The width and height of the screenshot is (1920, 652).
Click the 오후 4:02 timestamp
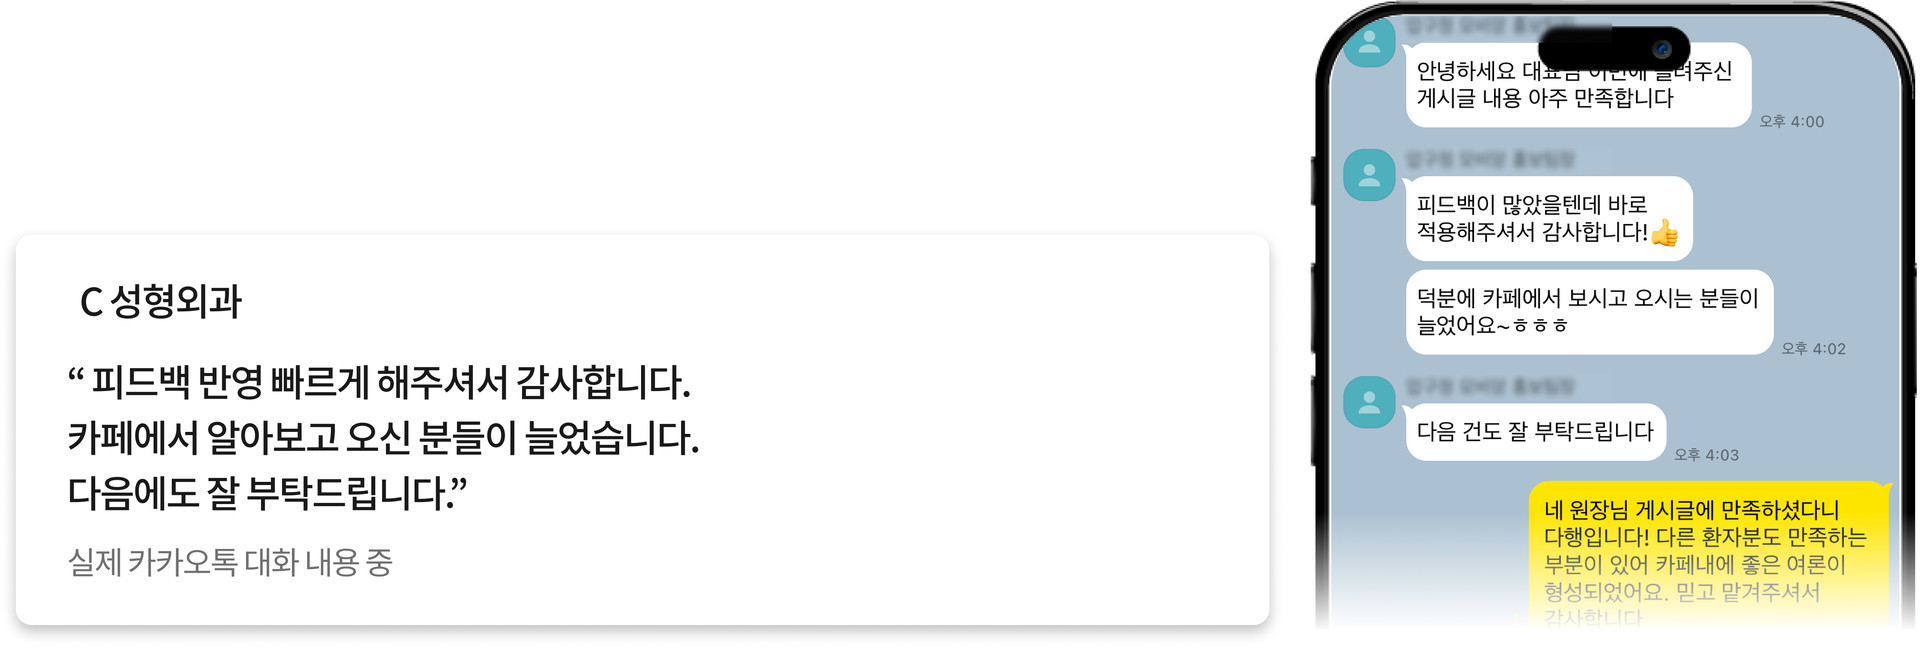click(1814, 349)
